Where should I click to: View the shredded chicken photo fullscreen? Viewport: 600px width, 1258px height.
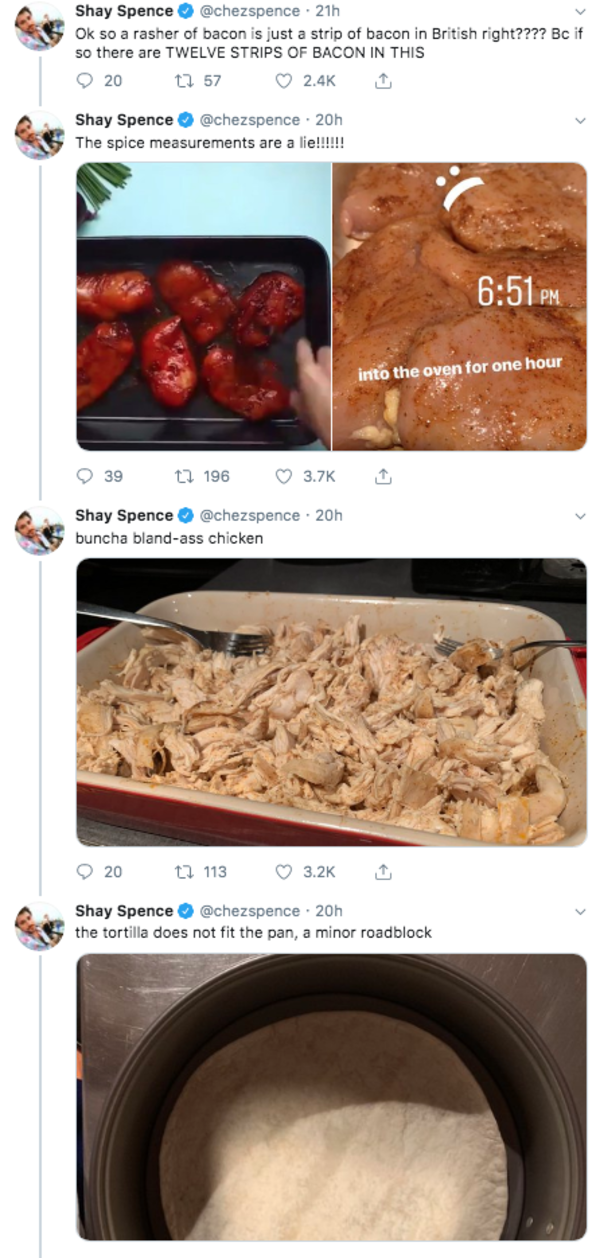(330, 700)
